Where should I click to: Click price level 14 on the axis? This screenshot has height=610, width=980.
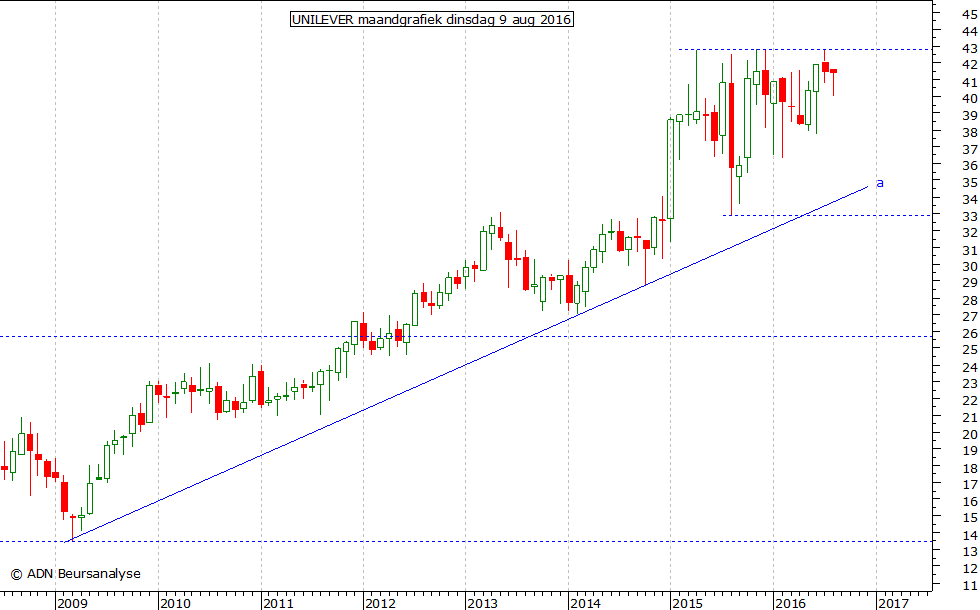point(970,535)
